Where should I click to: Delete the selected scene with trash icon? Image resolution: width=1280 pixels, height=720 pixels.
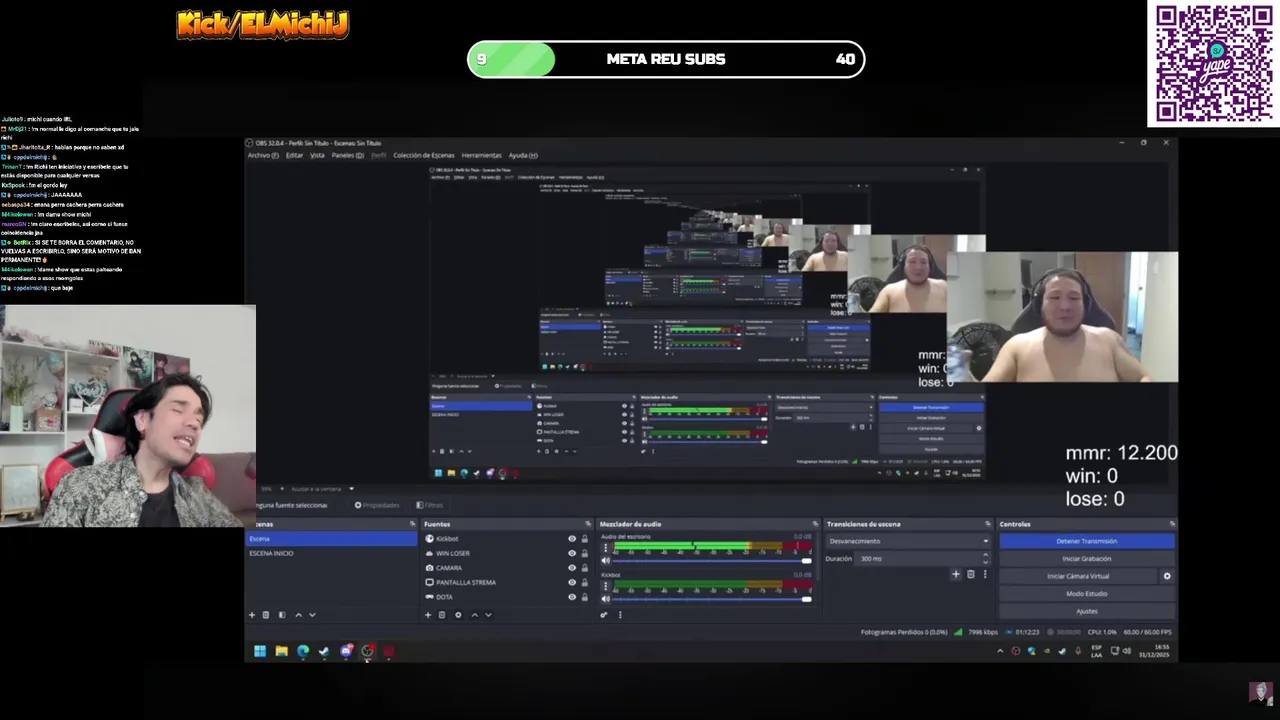[x=266, y=615]
